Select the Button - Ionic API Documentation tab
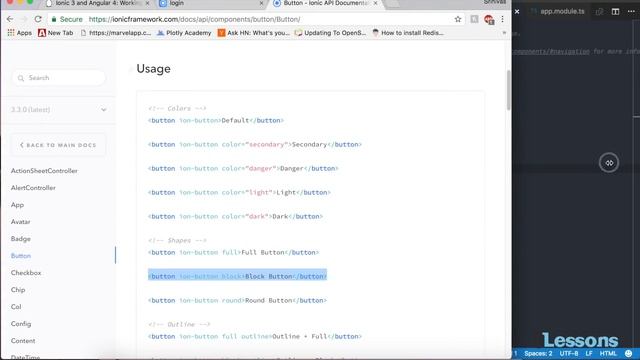Viewport: 640px width, 360px height. point(325,3)
